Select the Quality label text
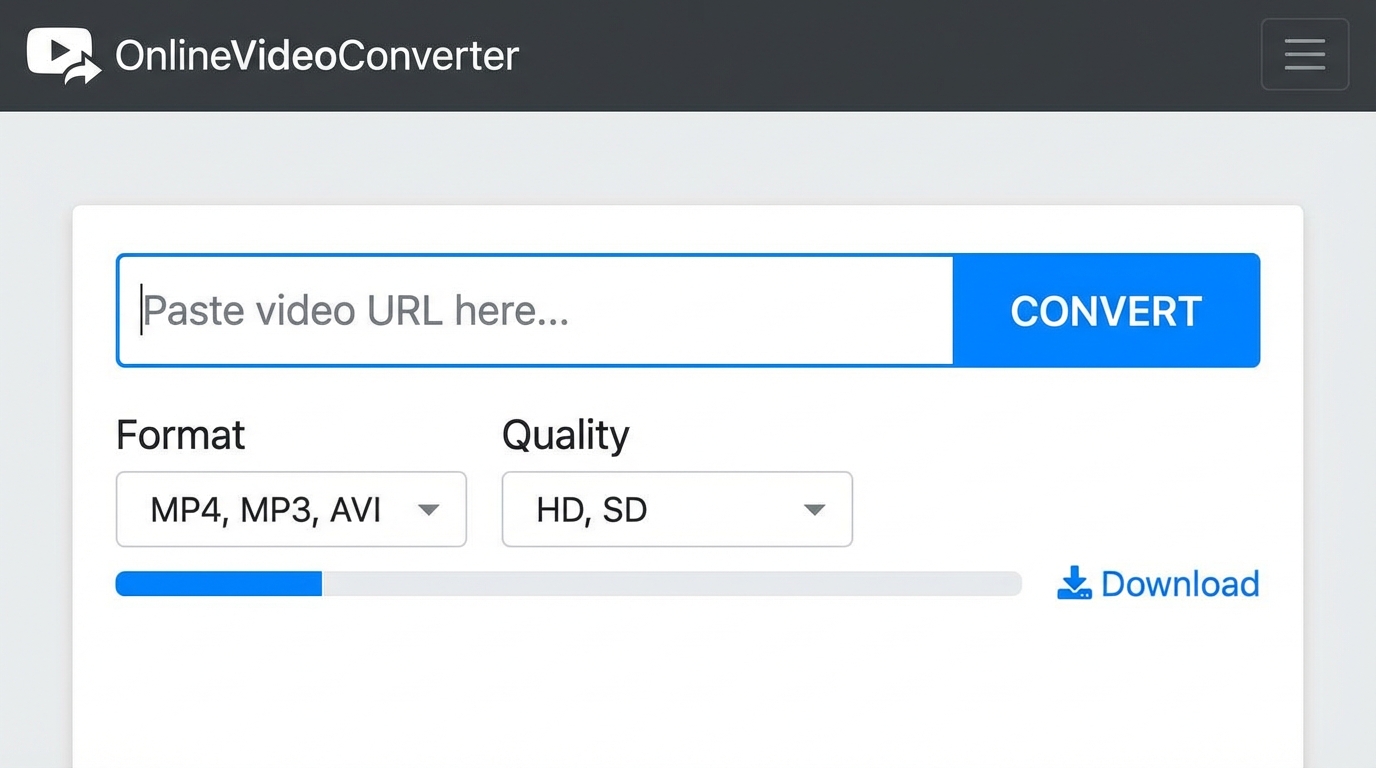Viewport: 1376px width, 768px height. (565, 434)
